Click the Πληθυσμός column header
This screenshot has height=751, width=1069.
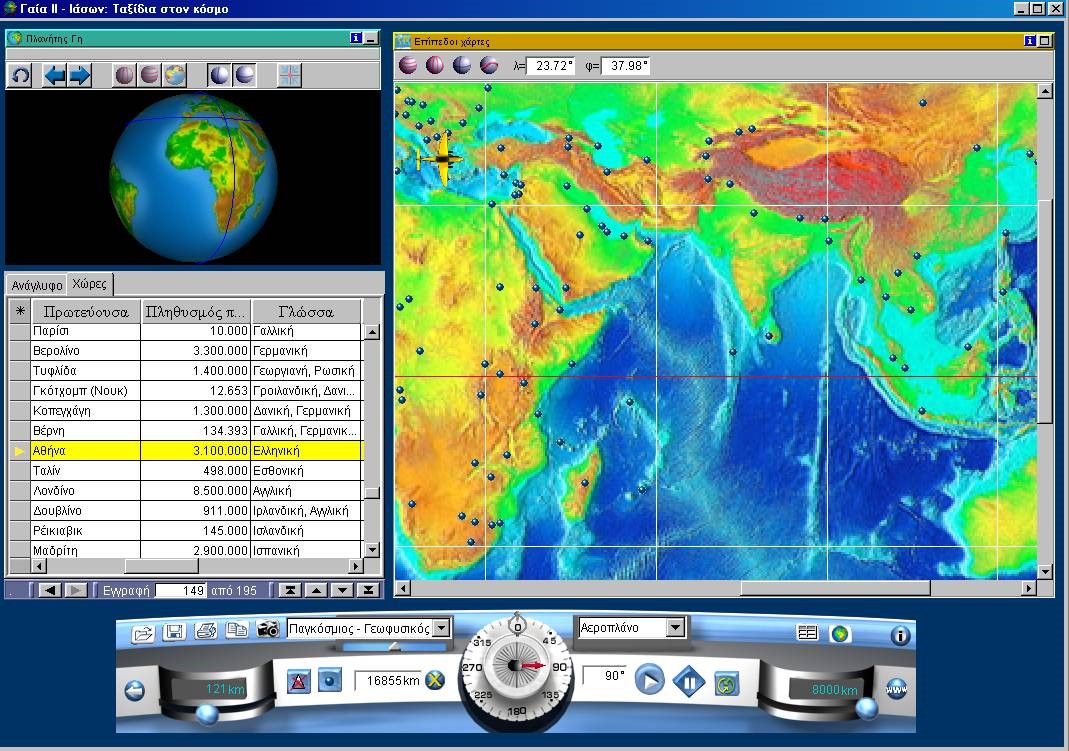[x=196, y=312]
